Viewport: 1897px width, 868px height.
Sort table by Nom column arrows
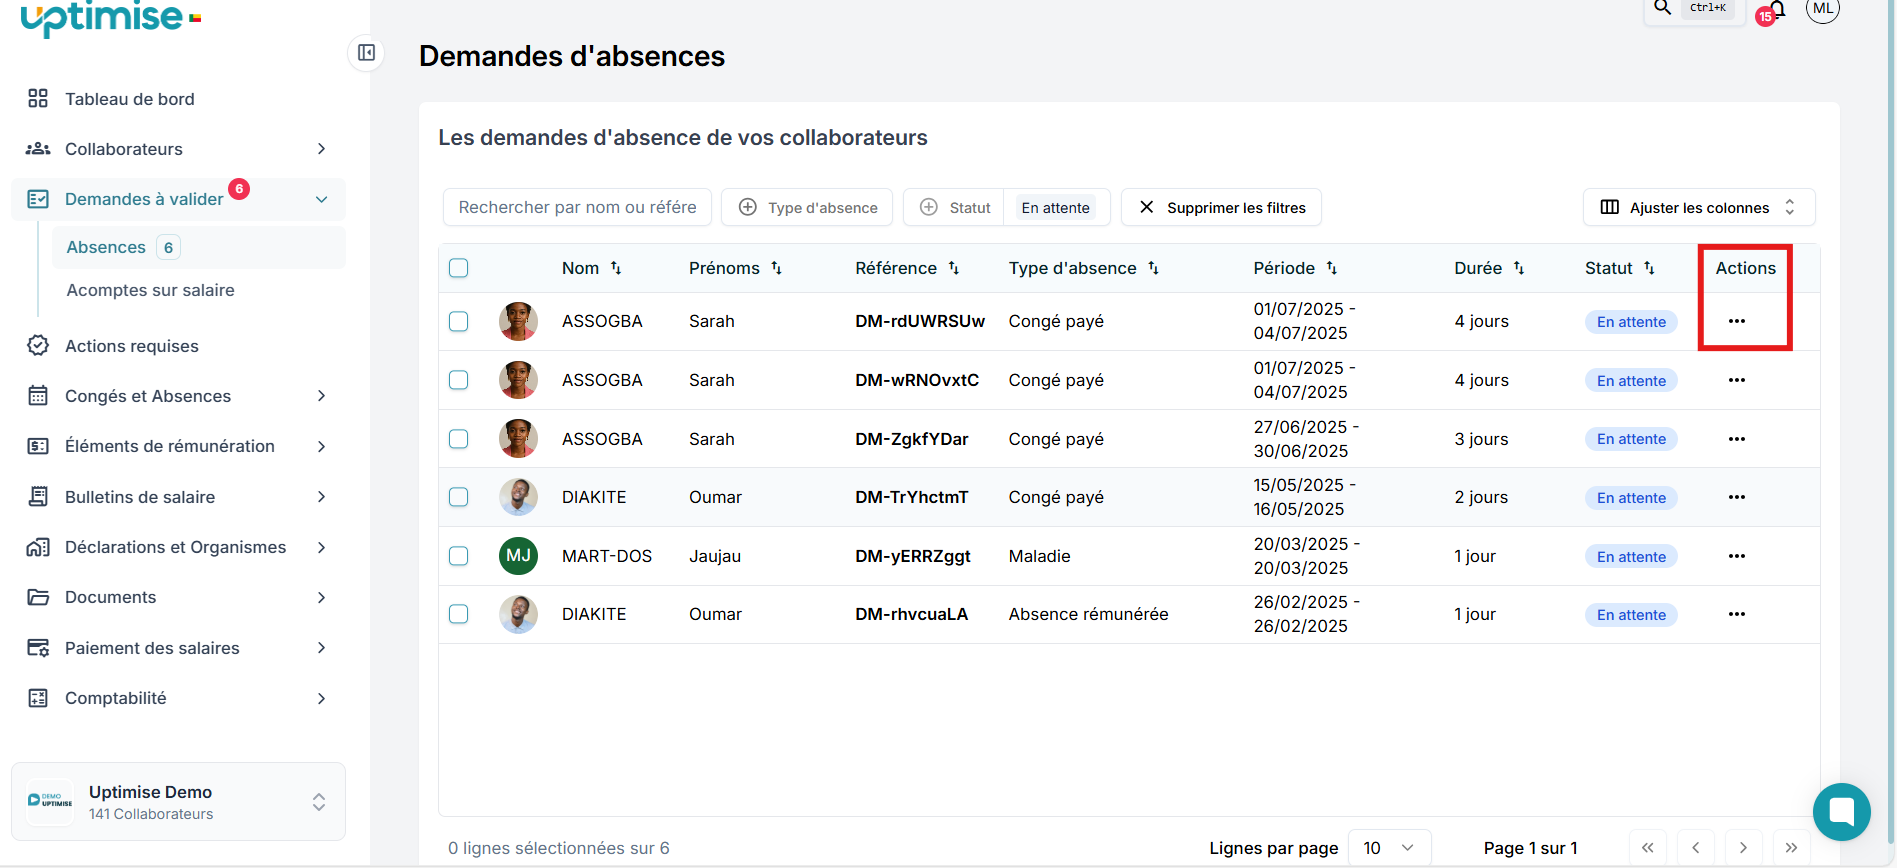pos(616,268)
